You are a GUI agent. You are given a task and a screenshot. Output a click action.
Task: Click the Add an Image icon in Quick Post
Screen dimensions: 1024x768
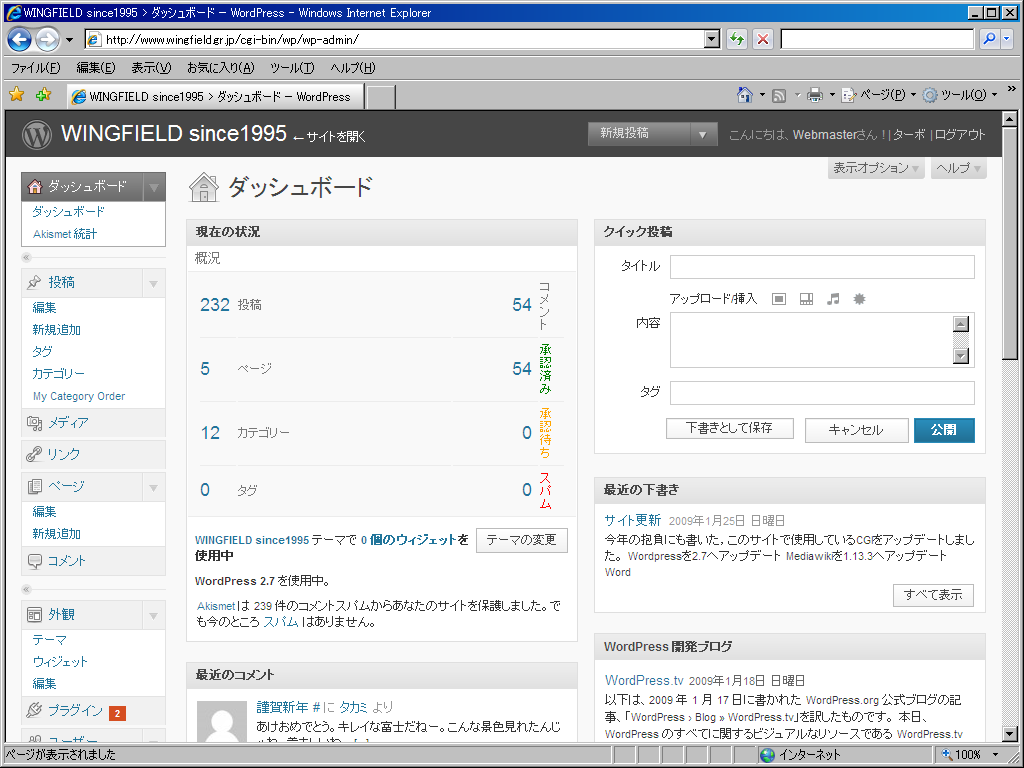click(x=778, y=299)
